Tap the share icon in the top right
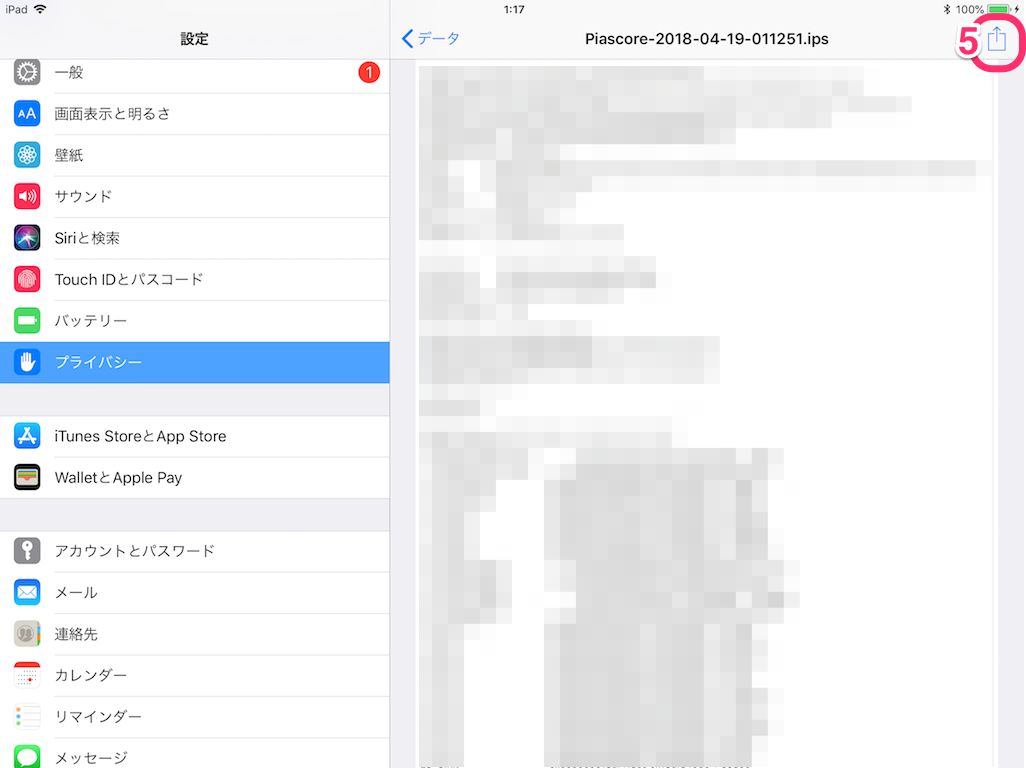The width and height of the screenshot is (1026, 768). point(996,39)
